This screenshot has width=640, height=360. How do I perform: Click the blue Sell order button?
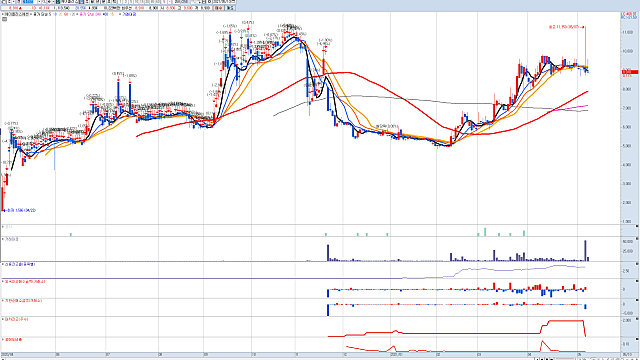(230, 8)
